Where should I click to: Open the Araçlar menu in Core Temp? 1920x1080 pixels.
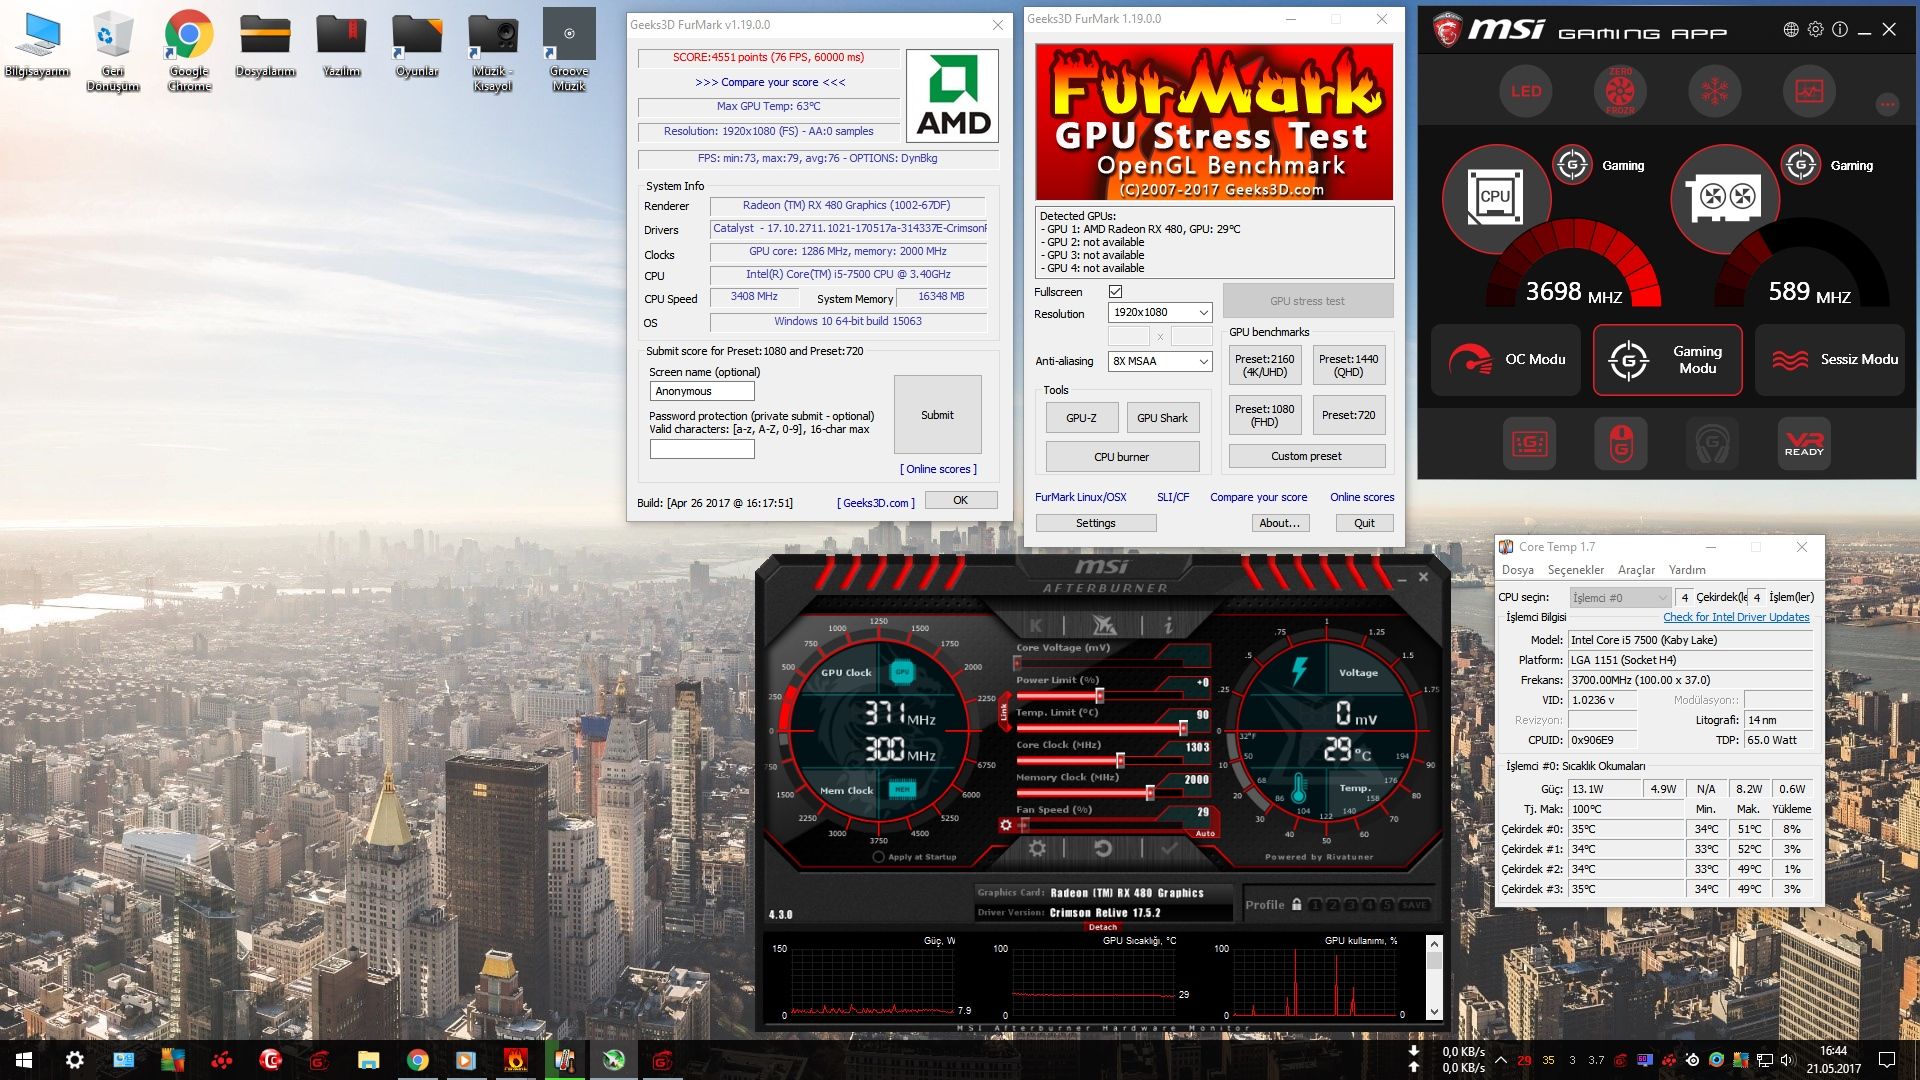click(1636, 570)
